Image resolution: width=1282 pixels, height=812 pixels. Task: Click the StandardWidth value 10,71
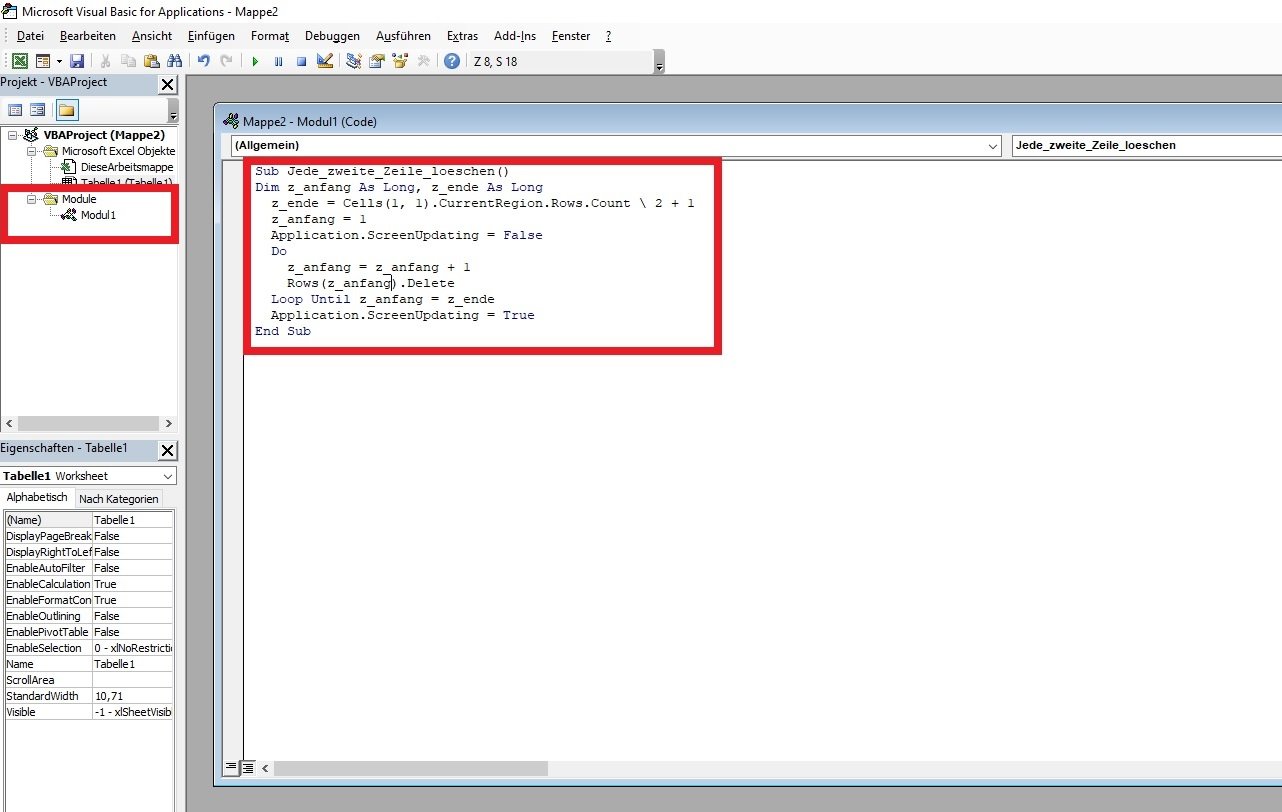pyautogui.click(x=132, y=696)
